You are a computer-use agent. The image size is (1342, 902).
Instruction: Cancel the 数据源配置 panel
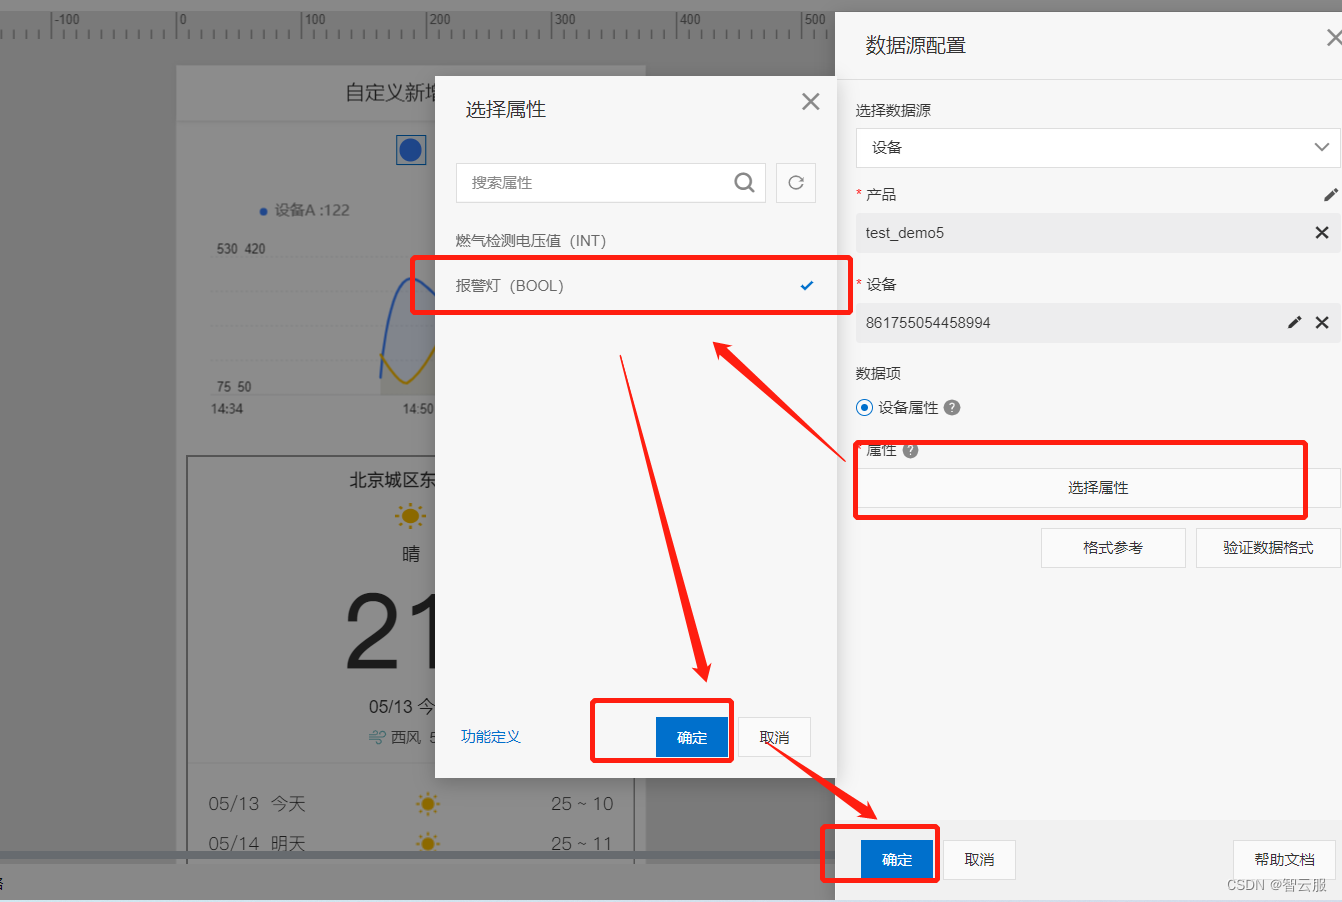click(979, 860)
